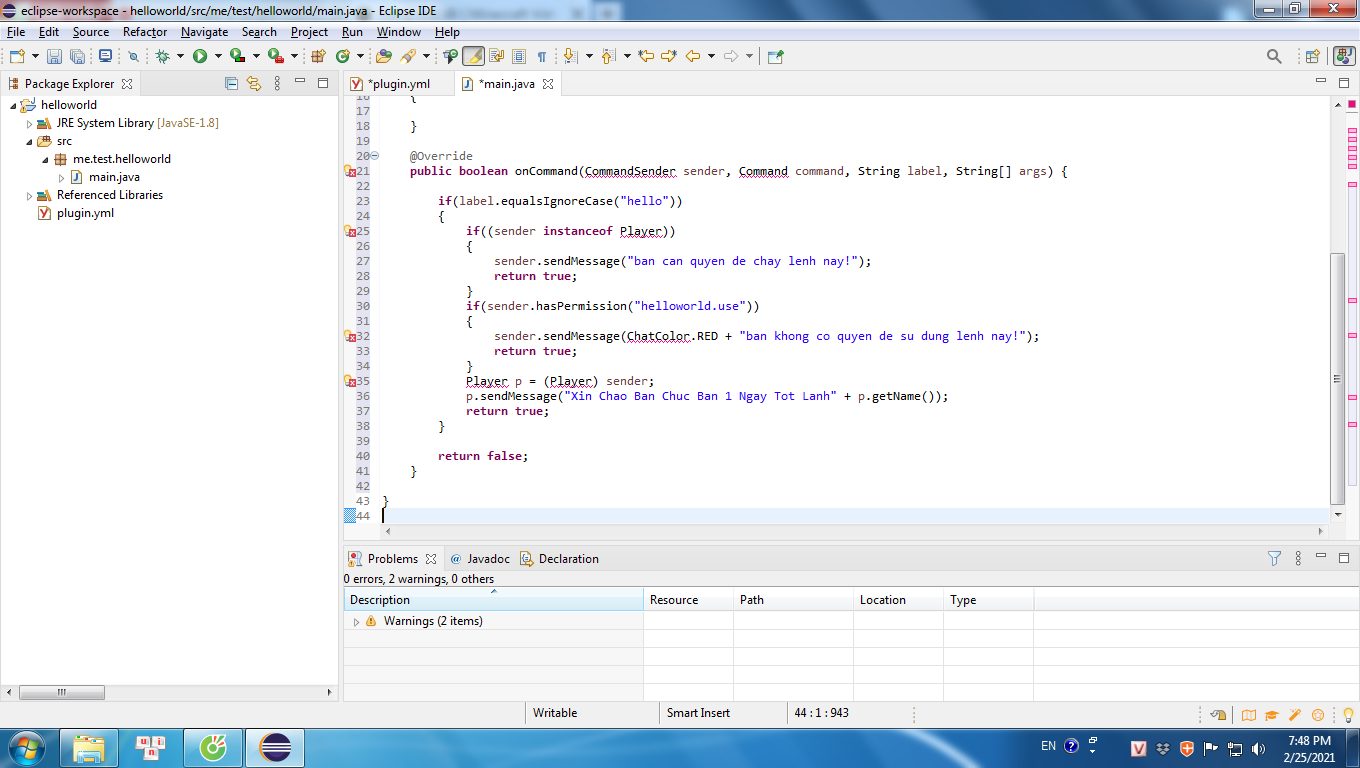The width and height of the screenshot is (1360, 768).
Task: Expand the JRE System Library node
Action: tap(29, 123)
